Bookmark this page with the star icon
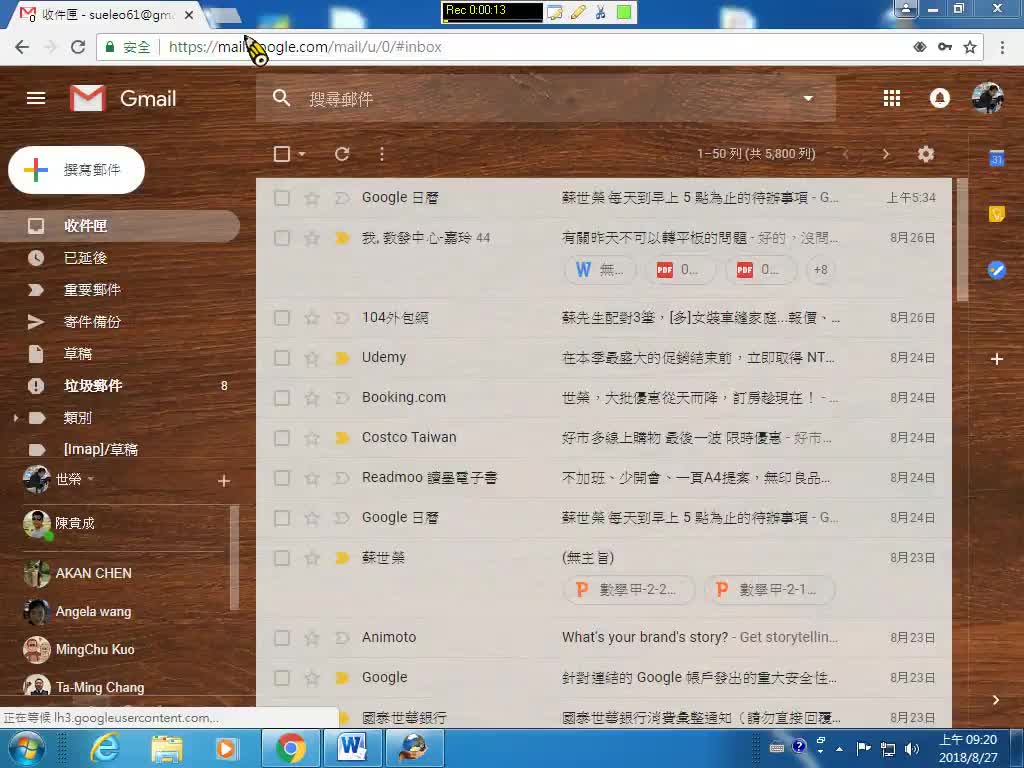 tap(970, 47)
